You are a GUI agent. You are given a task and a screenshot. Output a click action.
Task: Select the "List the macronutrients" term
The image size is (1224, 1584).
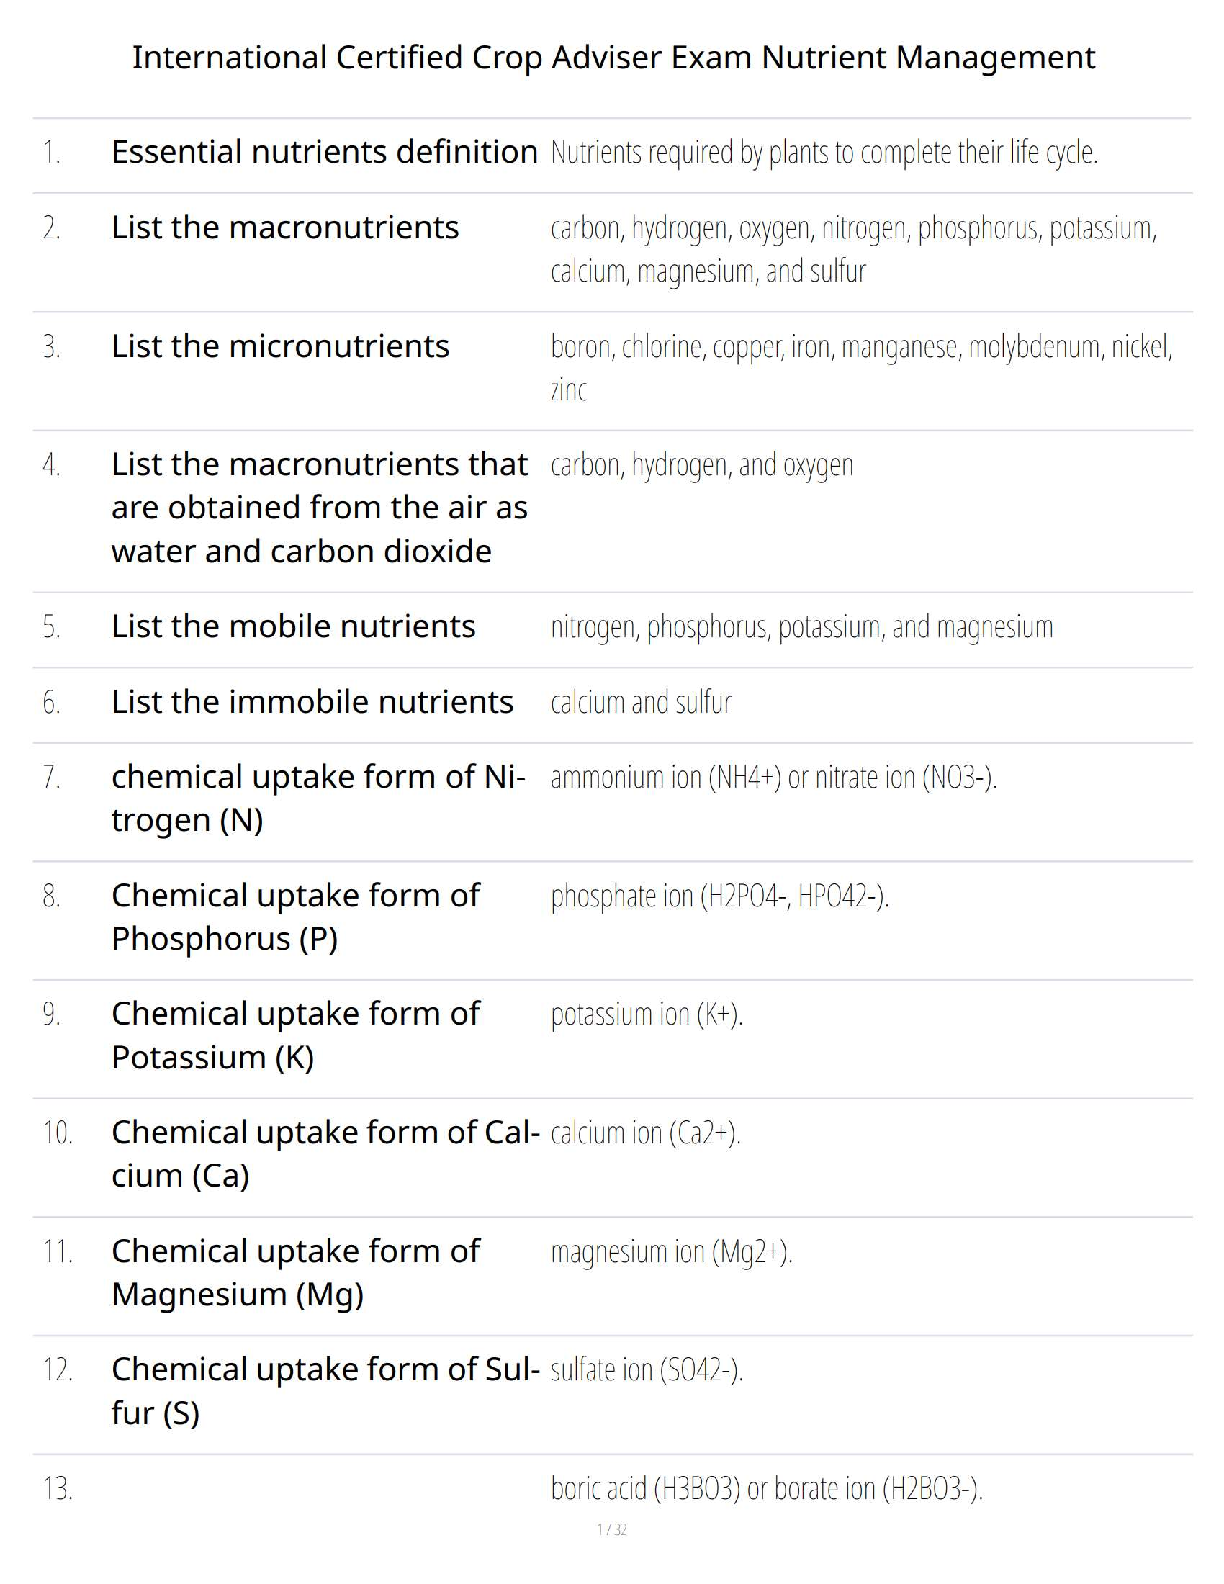pyautogui.click(x=285, y=228)
